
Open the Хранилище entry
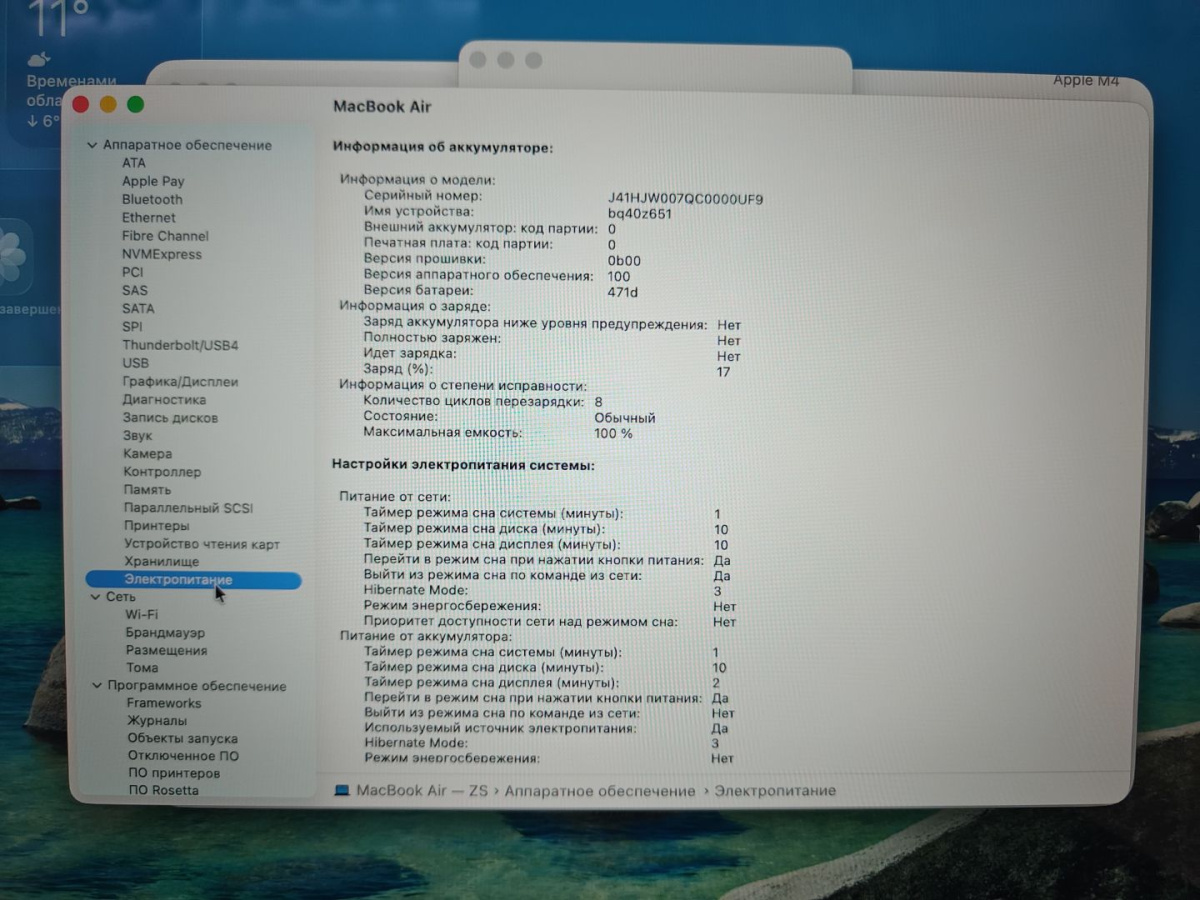click(x=162, y=562)
